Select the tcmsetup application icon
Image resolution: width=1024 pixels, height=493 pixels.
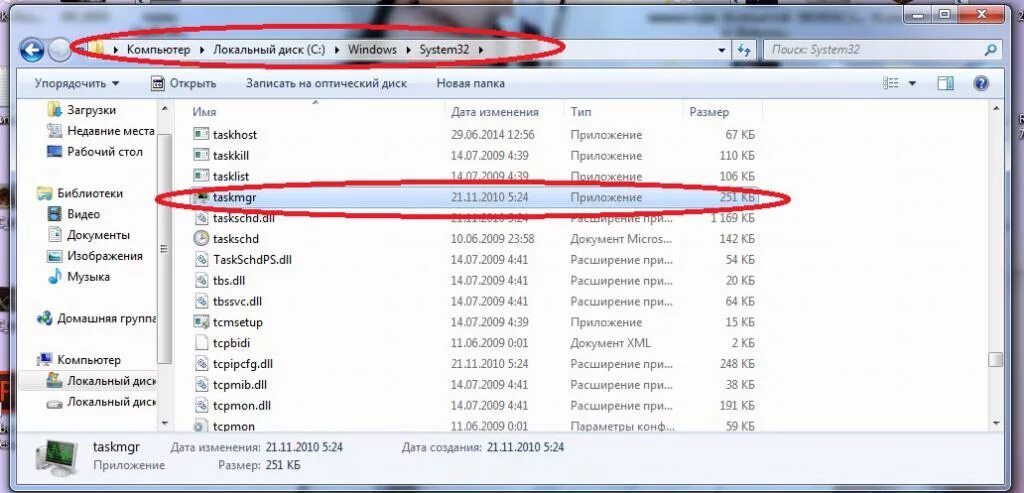(x=200, y=322)
